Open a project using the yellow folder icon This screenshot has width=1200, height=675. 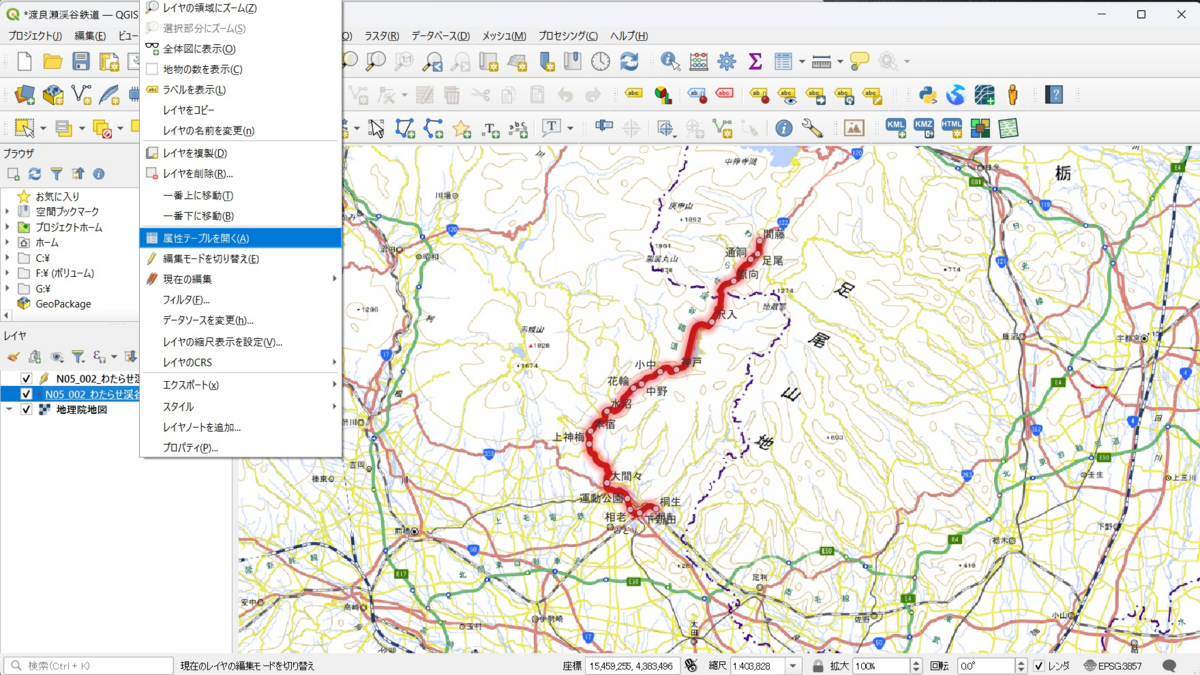[x=53, y=62]
